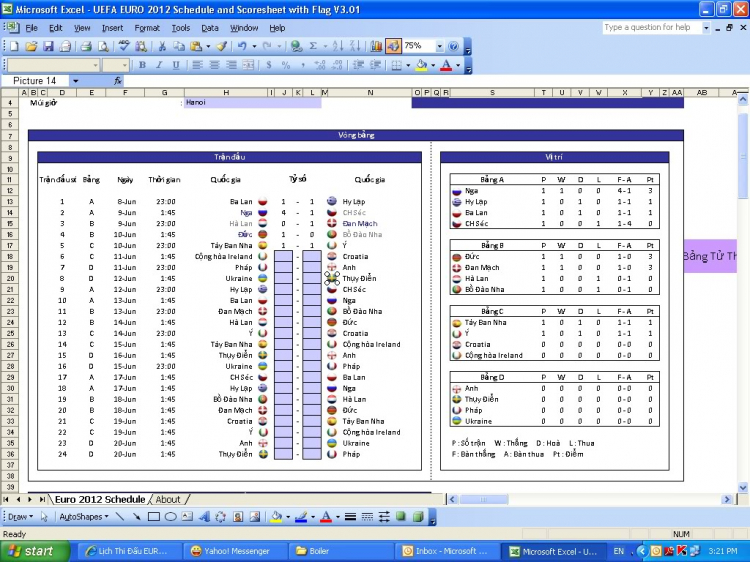
Task: Run the Spelling check tool
Action: 124,46
